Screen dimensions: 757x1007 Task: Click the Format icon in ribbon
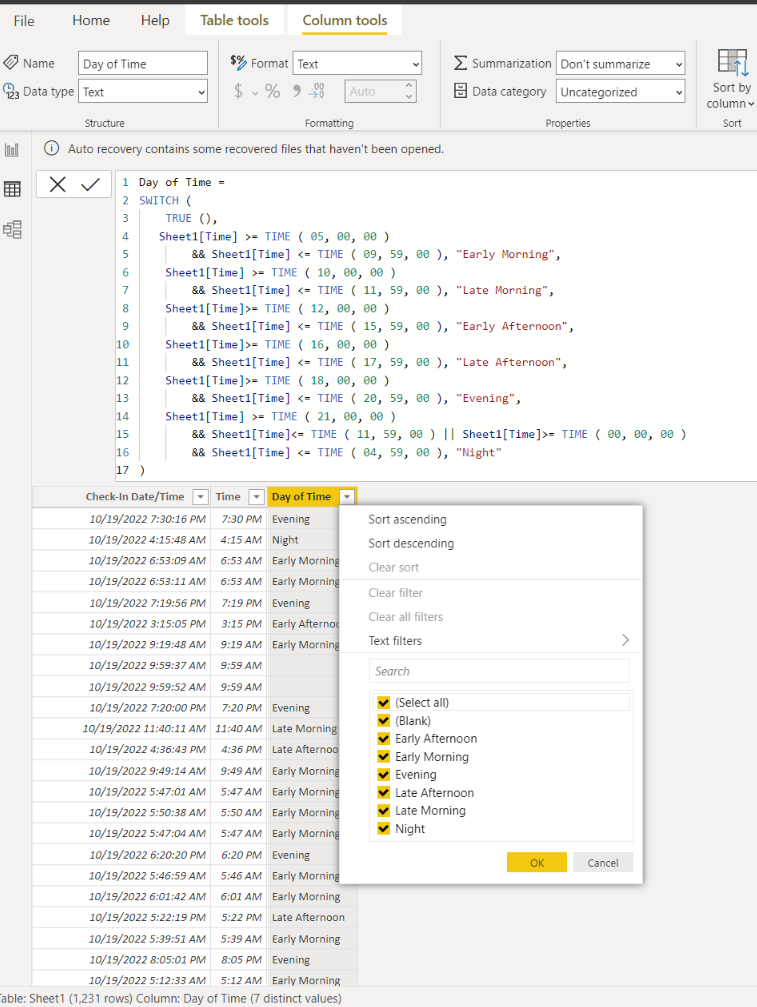click(238, 62)
